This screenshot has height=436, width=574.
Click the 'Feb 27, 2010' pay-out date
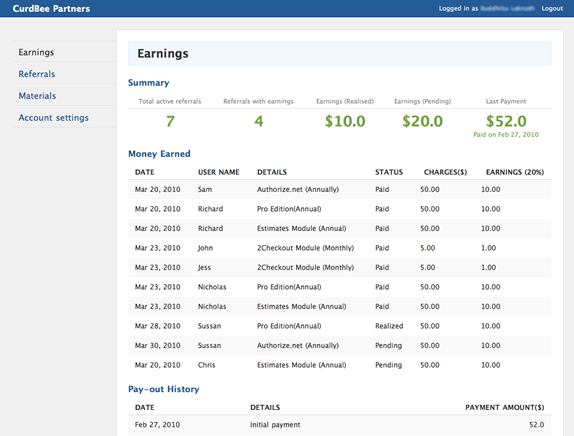[x=157, y=425]
